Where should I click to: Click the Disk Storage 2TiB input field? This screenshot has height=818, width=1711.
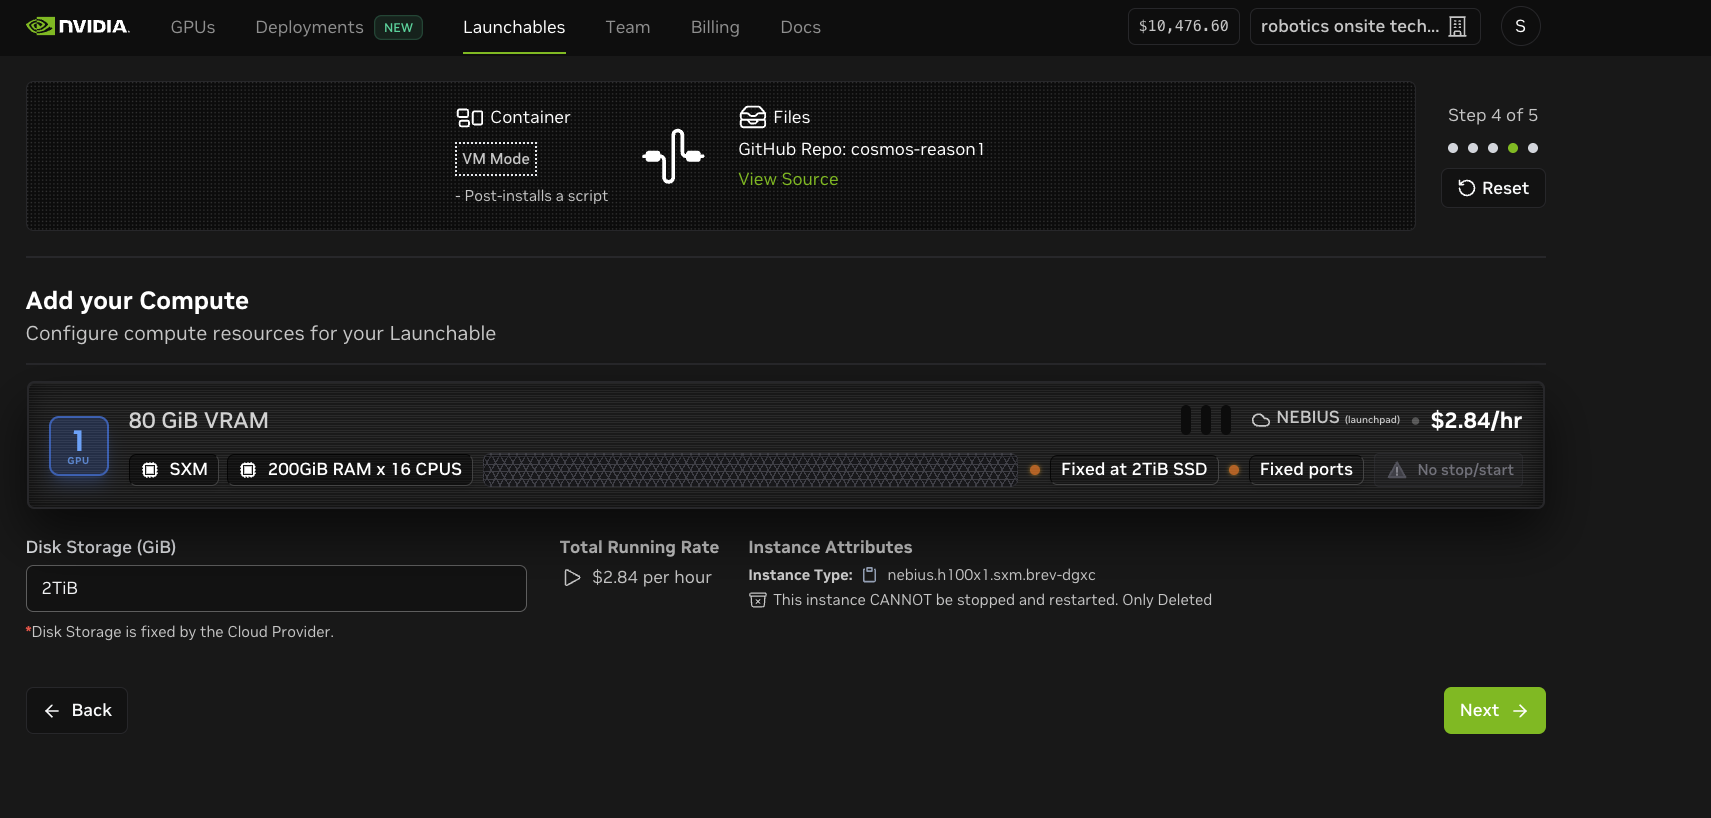point(276,588)
